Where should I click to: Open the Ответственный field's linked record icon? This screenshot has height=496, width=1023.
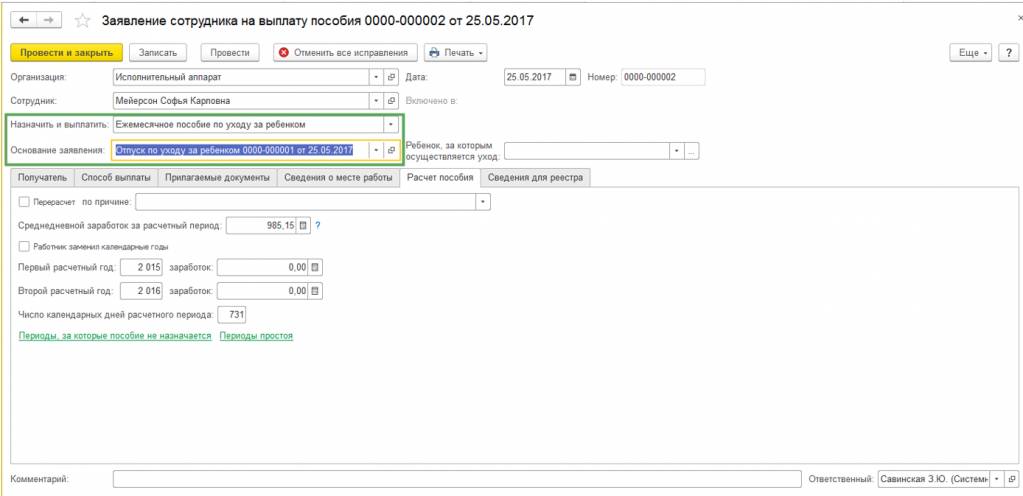[1011, 478]
